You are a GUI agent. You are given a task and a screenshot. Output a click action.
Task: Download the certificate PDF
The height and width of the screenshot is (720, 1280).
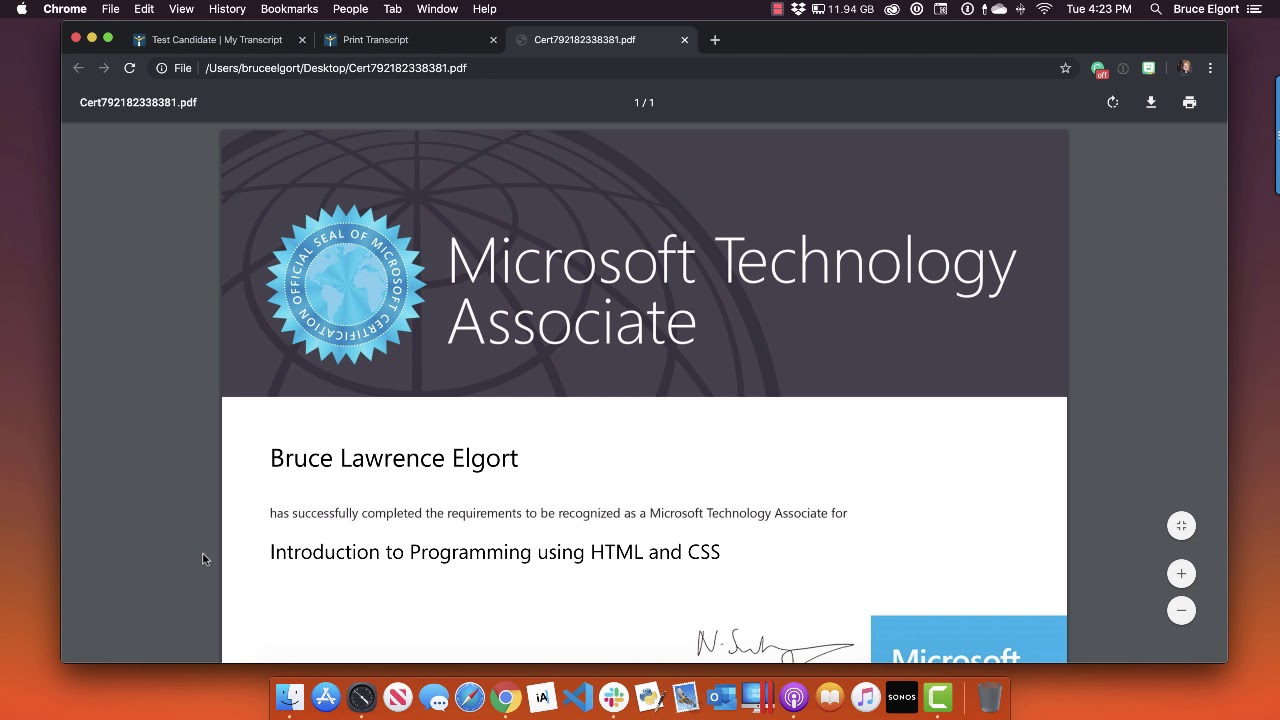pyautogui.click(x=1151, y=102)
